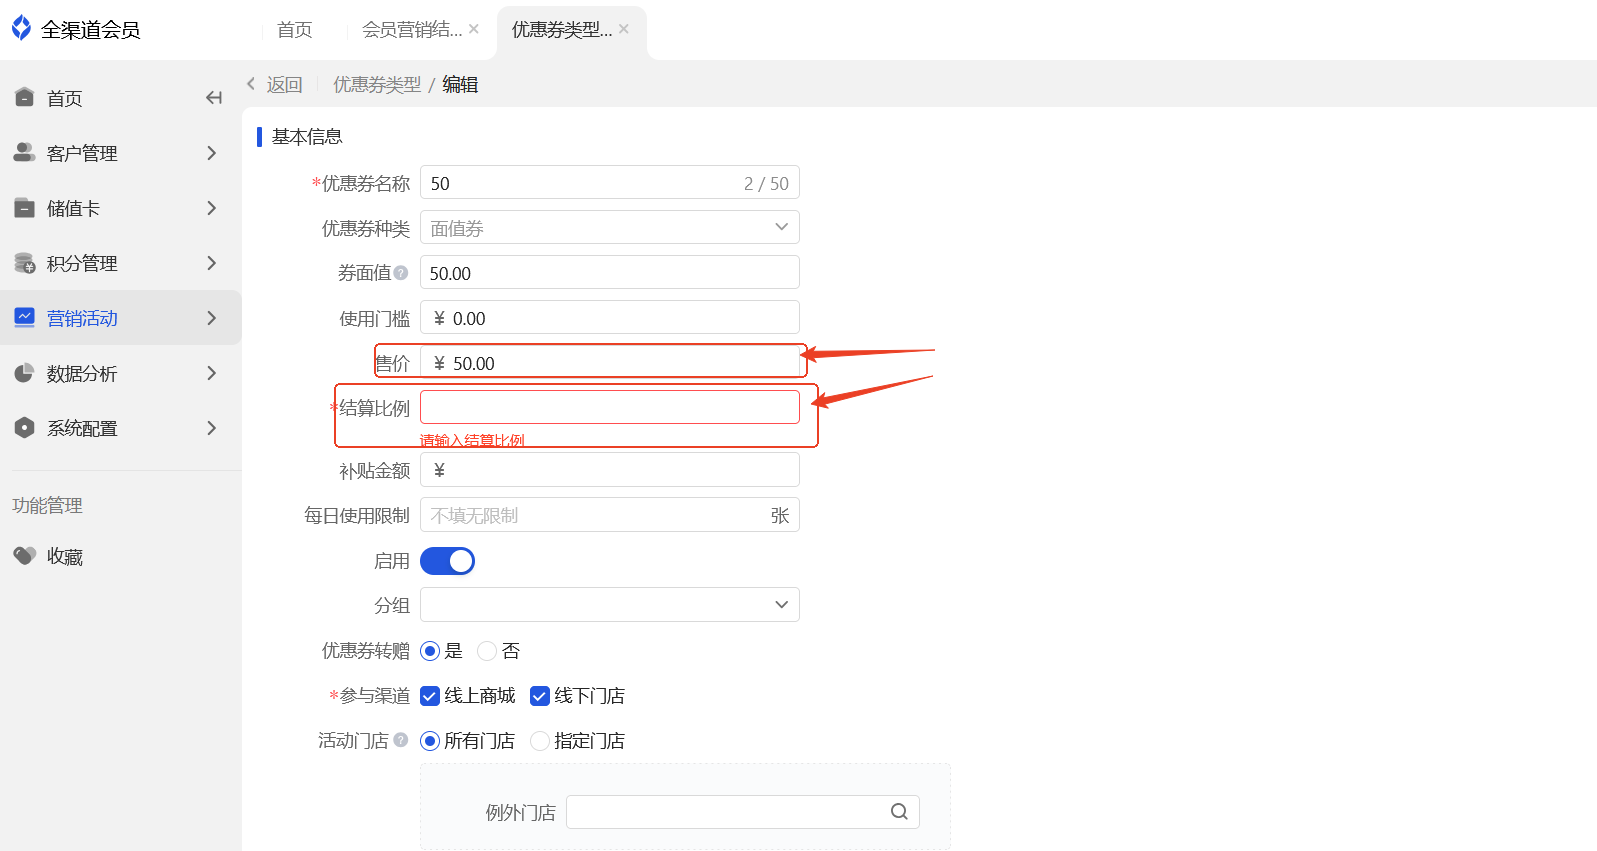Click the 积分管理 coins icon
Image resolution: width=1597 pixels, height=851 pixels.
coord(25,263)
